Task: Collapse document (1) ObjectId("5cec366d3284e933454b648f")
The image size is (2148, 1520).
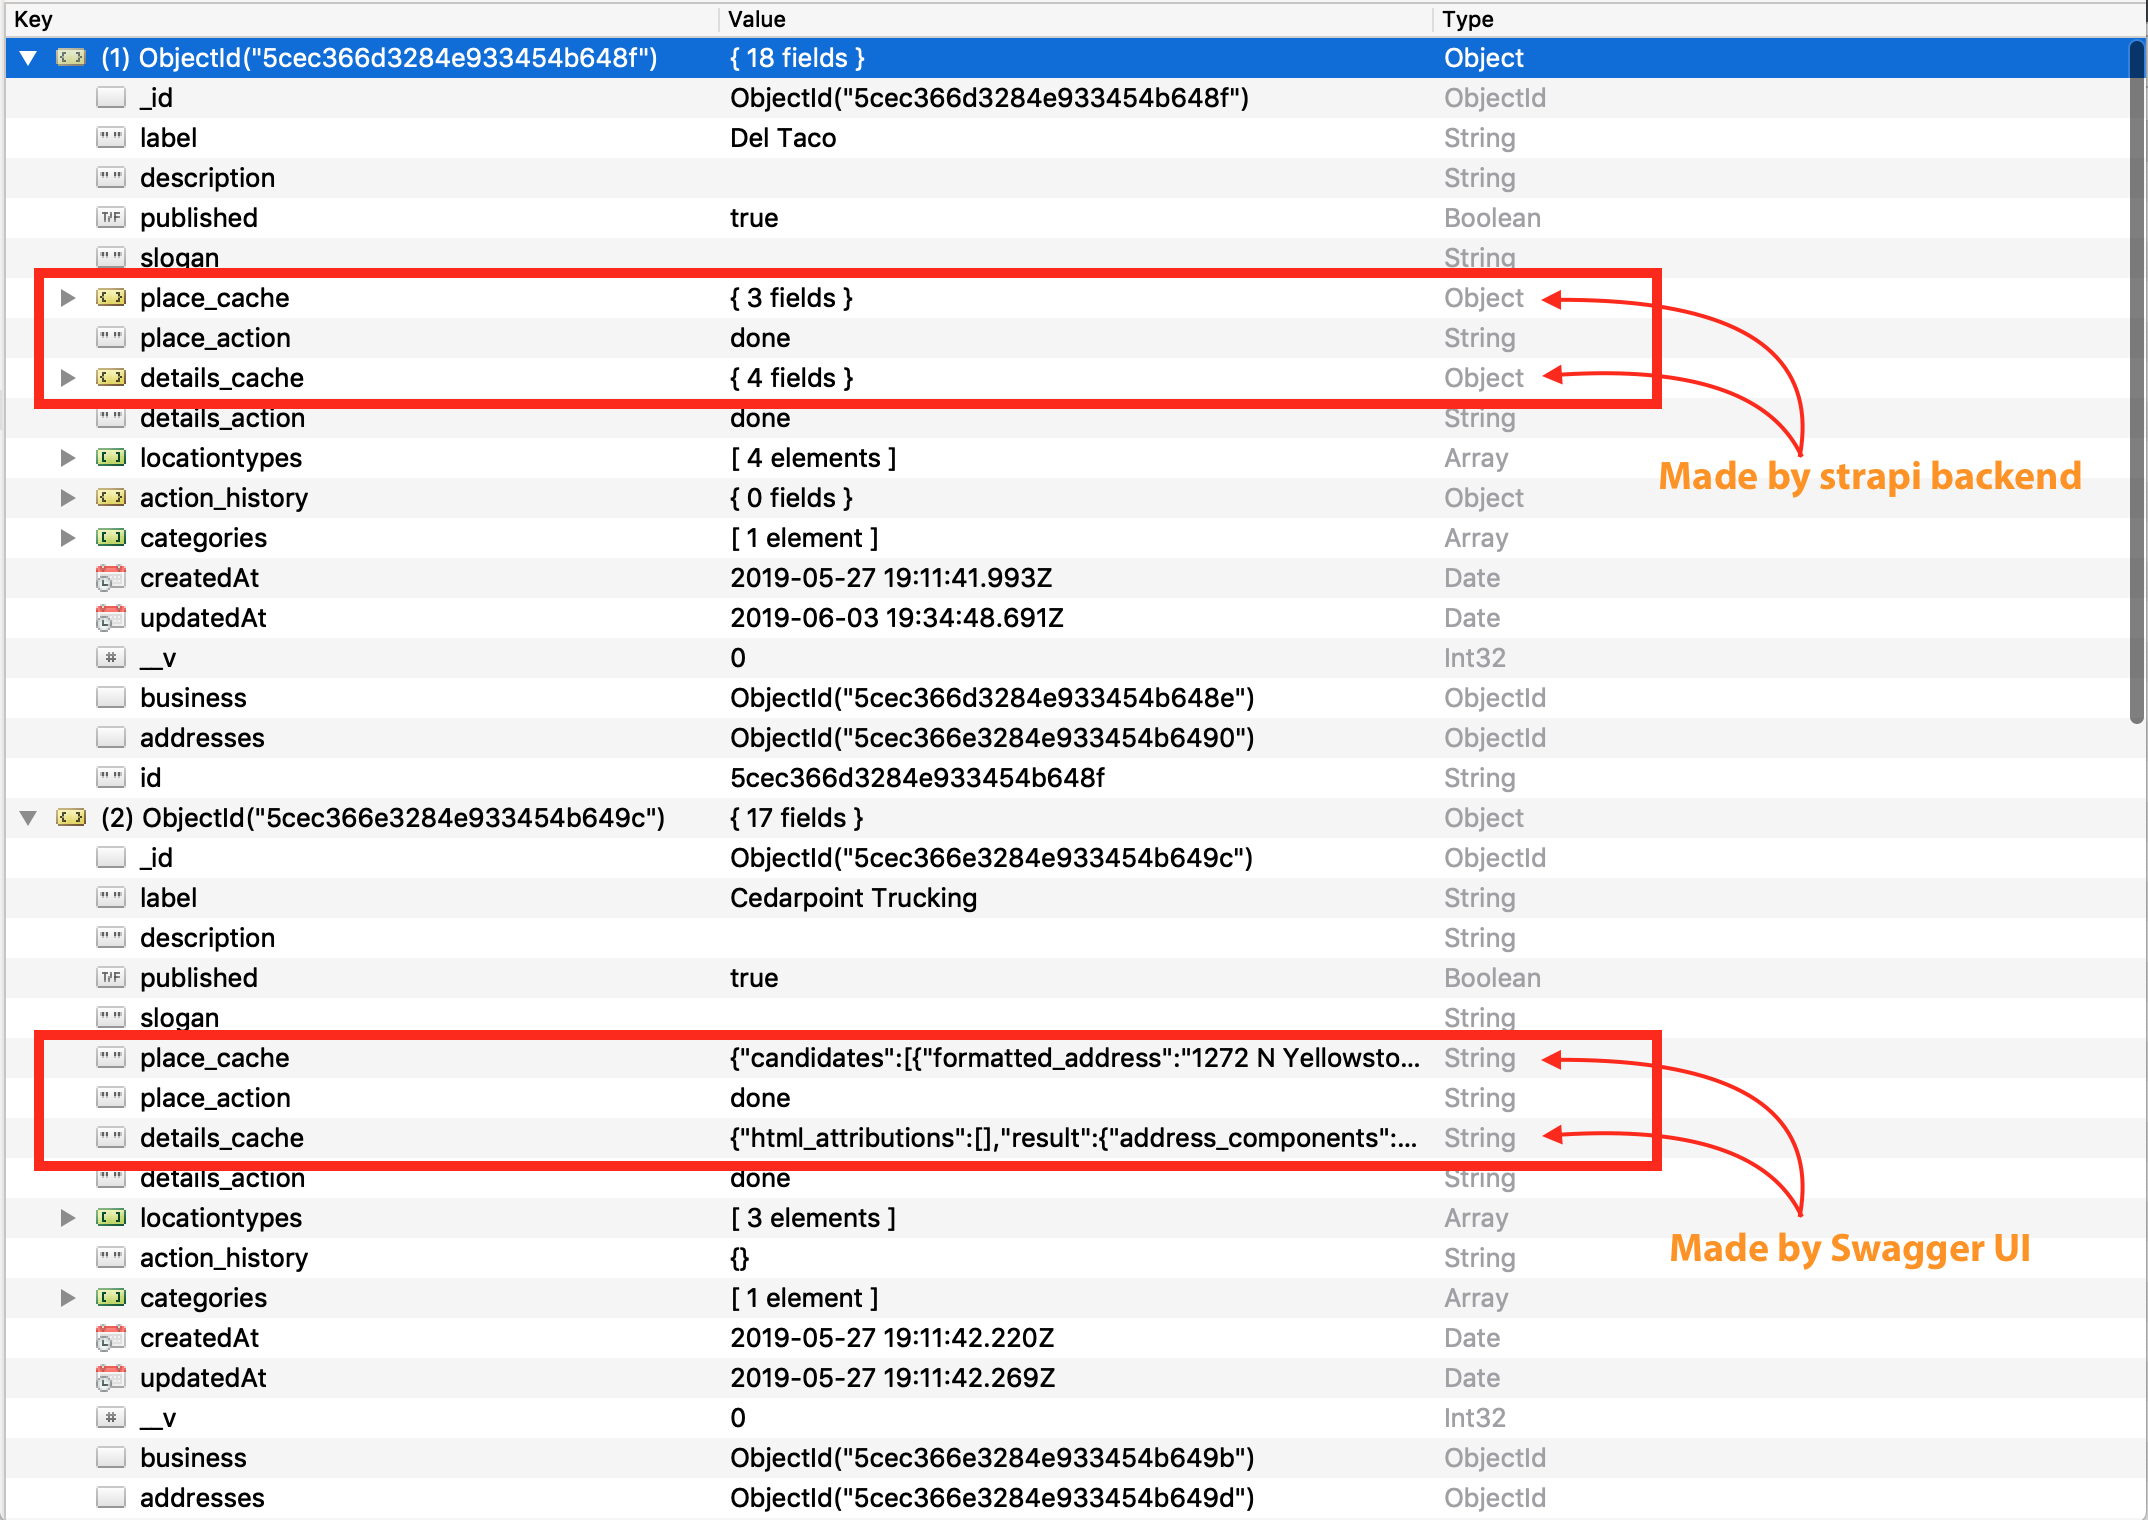Action: pos(28,57)
